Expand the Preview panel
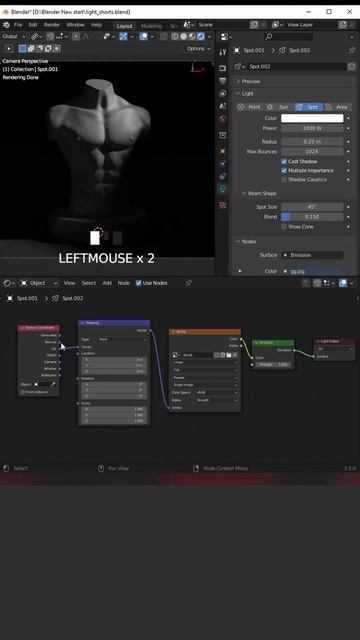 tap(251, 81)
